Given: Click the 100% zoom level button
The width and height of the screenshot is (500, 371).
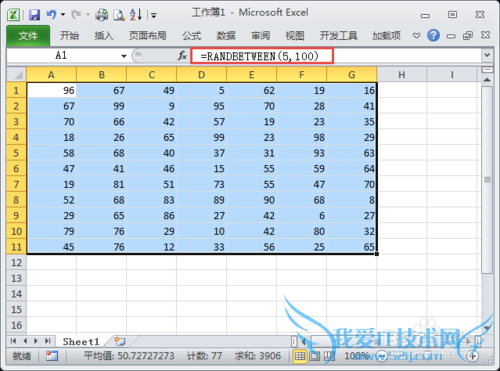Looking at the screenshot, I should [x=356, y=356].
